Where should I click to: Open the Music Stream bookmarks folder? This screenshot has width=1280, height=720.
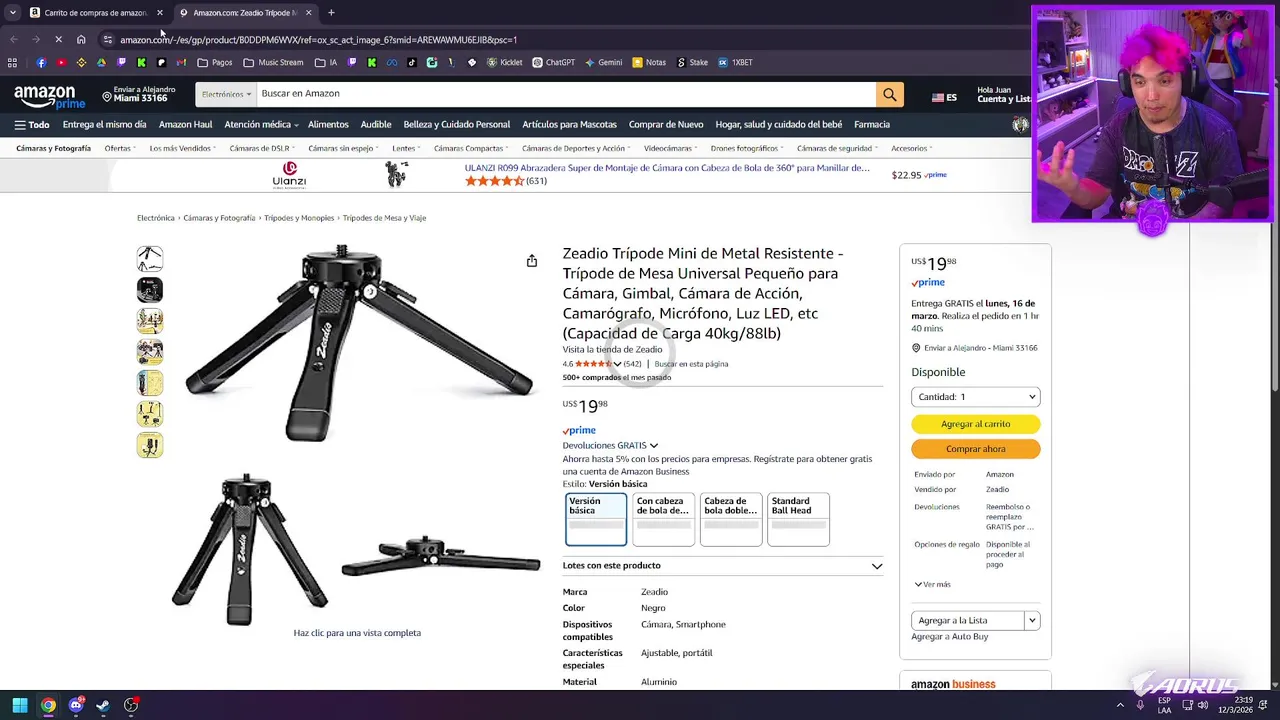(273, 62)
